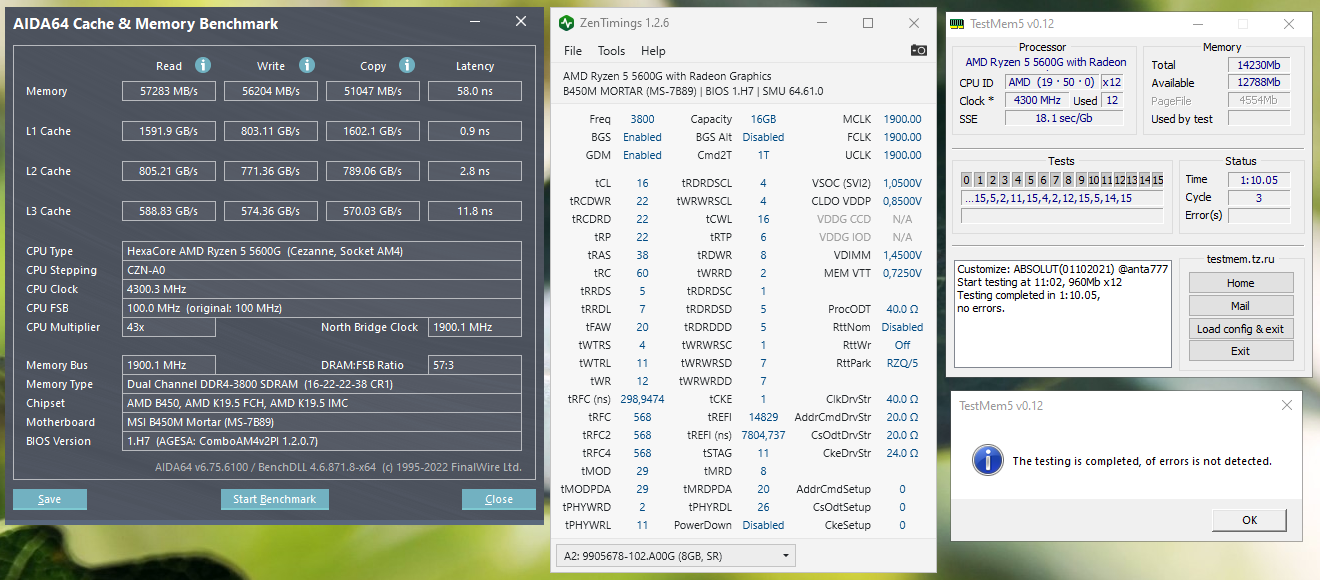1320x580 pixels.
Task: Click the BGS Alt Disabled value
Action: click(x=763, y=137)
